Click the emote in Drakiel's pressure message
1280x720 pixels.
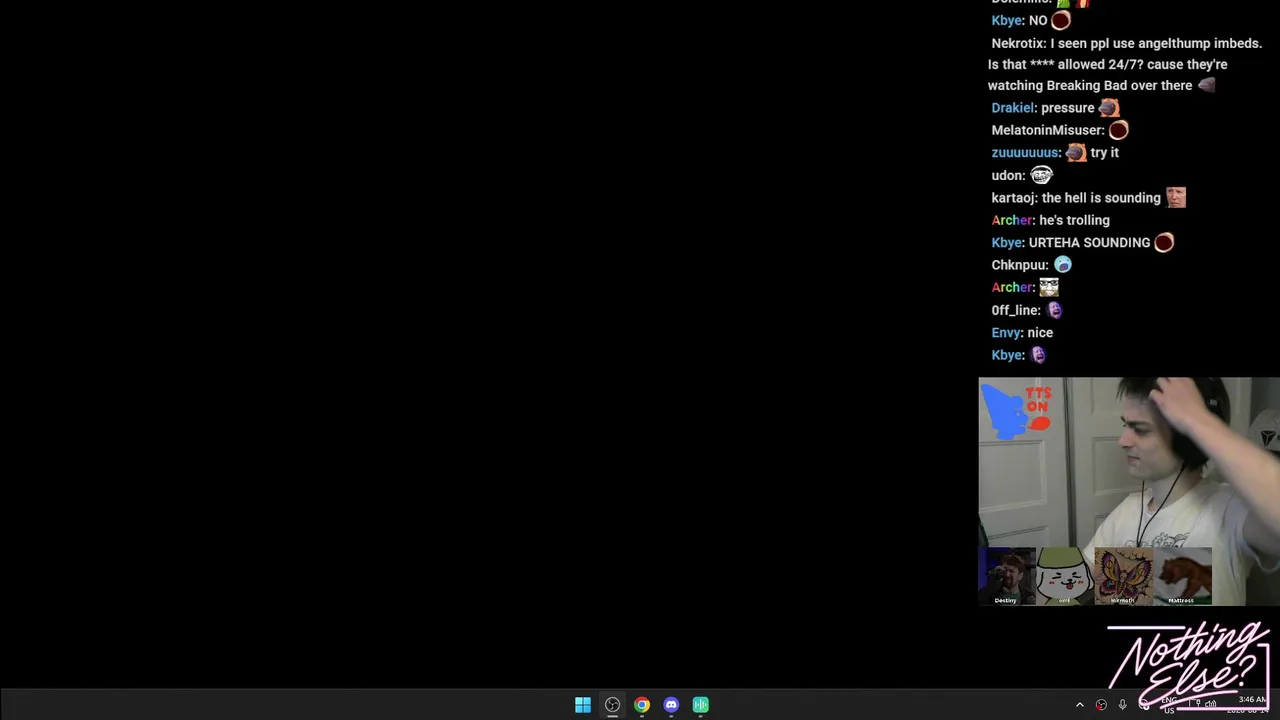(x=1109, y=108)
